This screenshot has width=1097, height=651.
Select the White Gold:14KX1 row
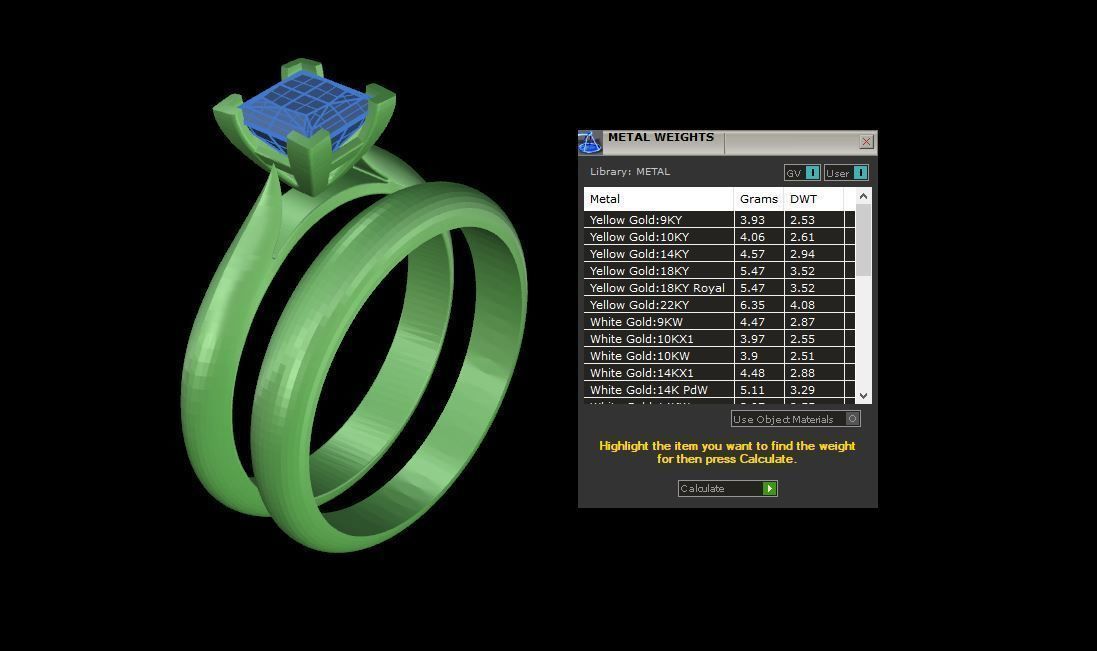pos(719,373)
